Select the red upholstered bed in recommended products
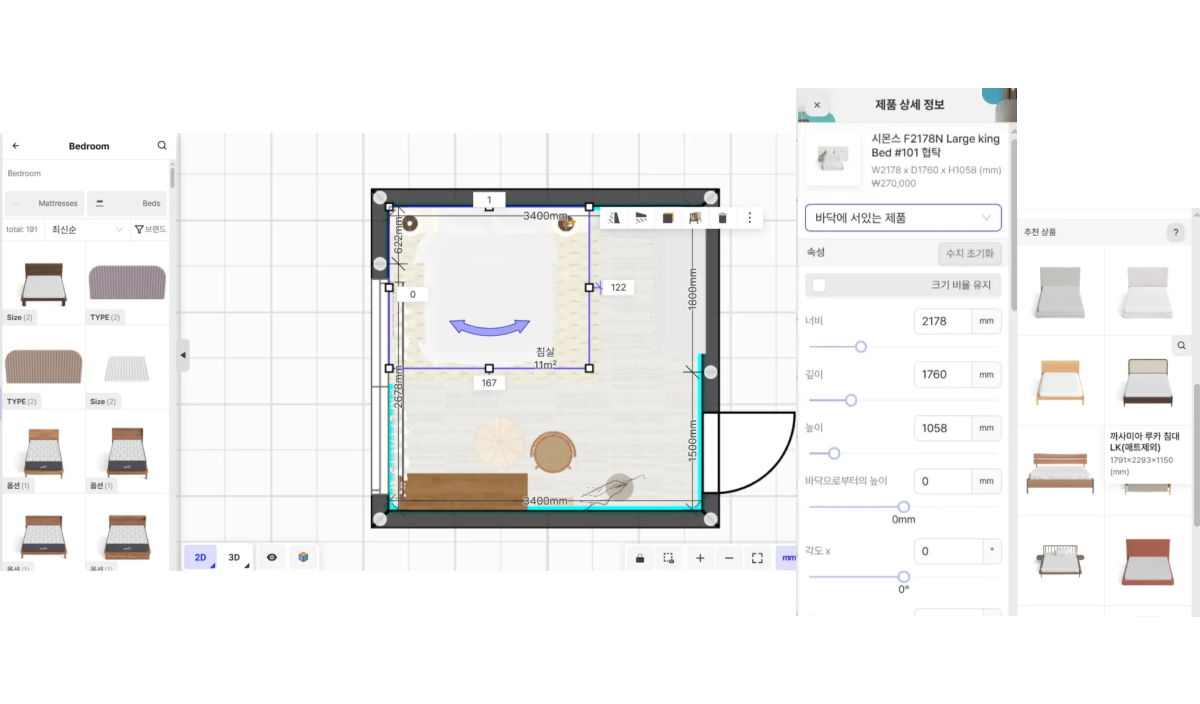 [x=1146, y=562]
